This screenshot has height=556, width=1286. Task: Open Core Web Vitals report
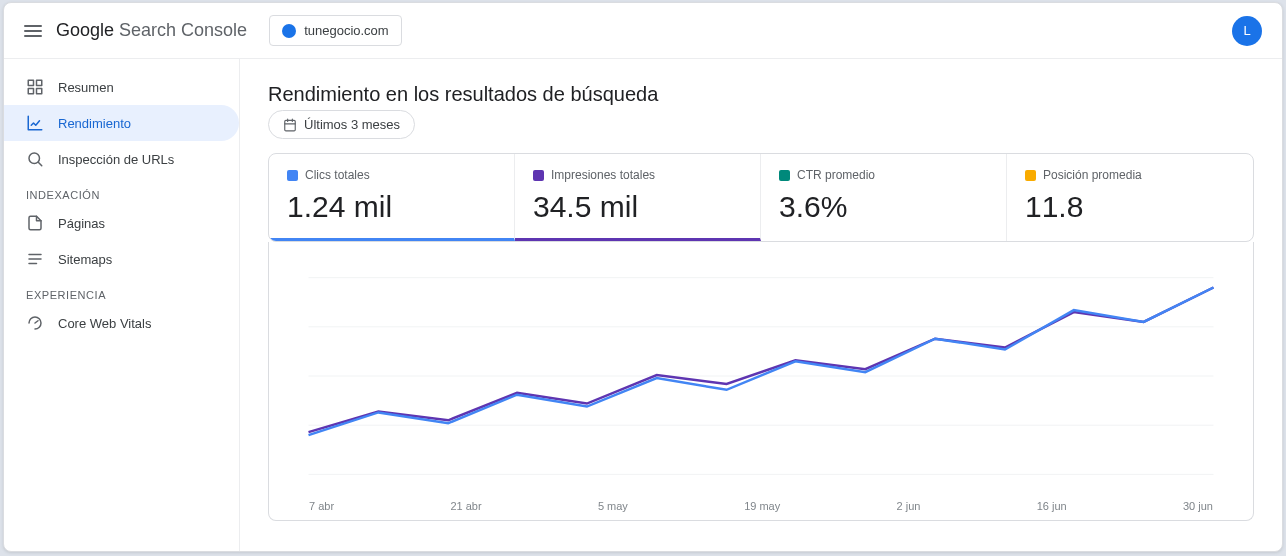click(121, 323)
